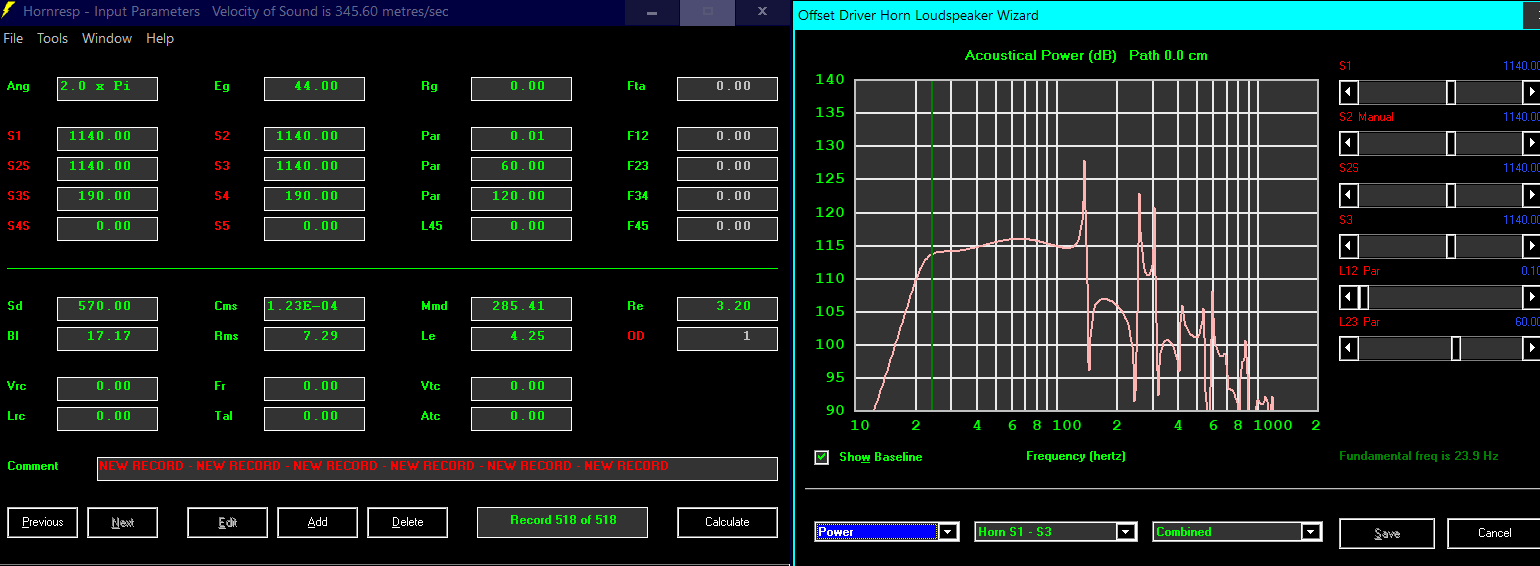
Task: Click right arrow of L12 Par slider
Action: tap(1531, 297)
